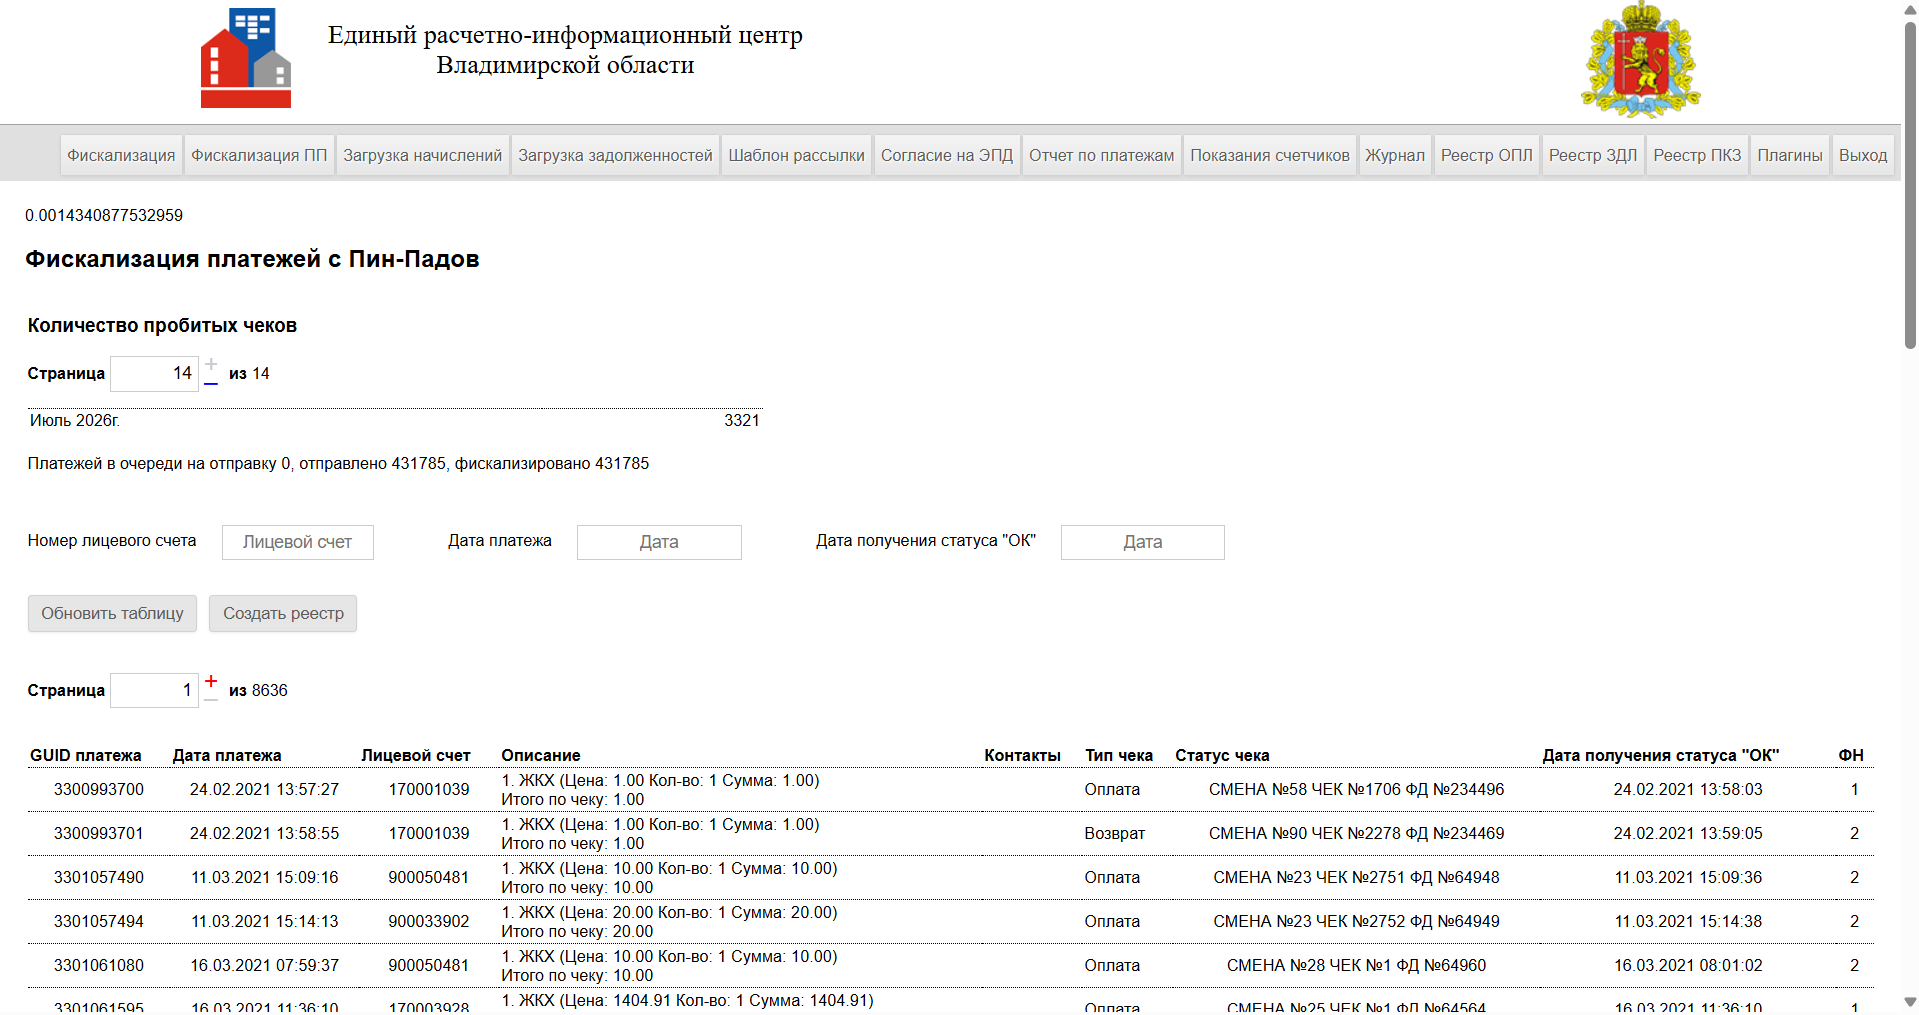Select Реестр ОПЛ in navigation bar
This screenshot has width=1919, height=1015.
coord(1486,155)
